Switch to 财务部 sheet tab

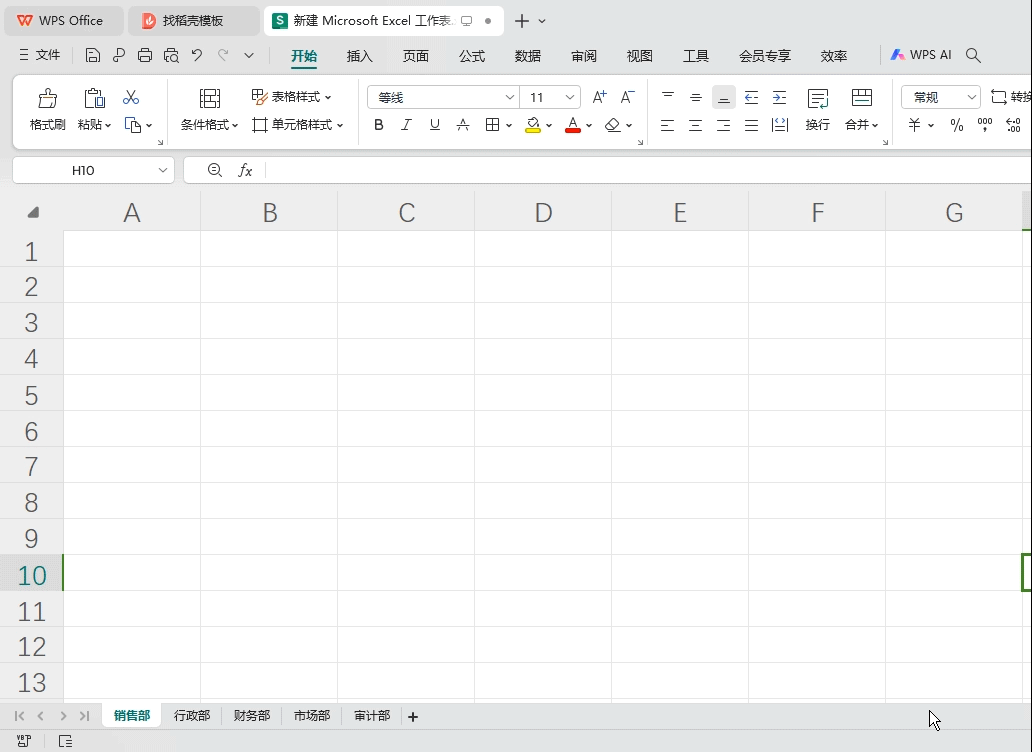pos(252,716)
